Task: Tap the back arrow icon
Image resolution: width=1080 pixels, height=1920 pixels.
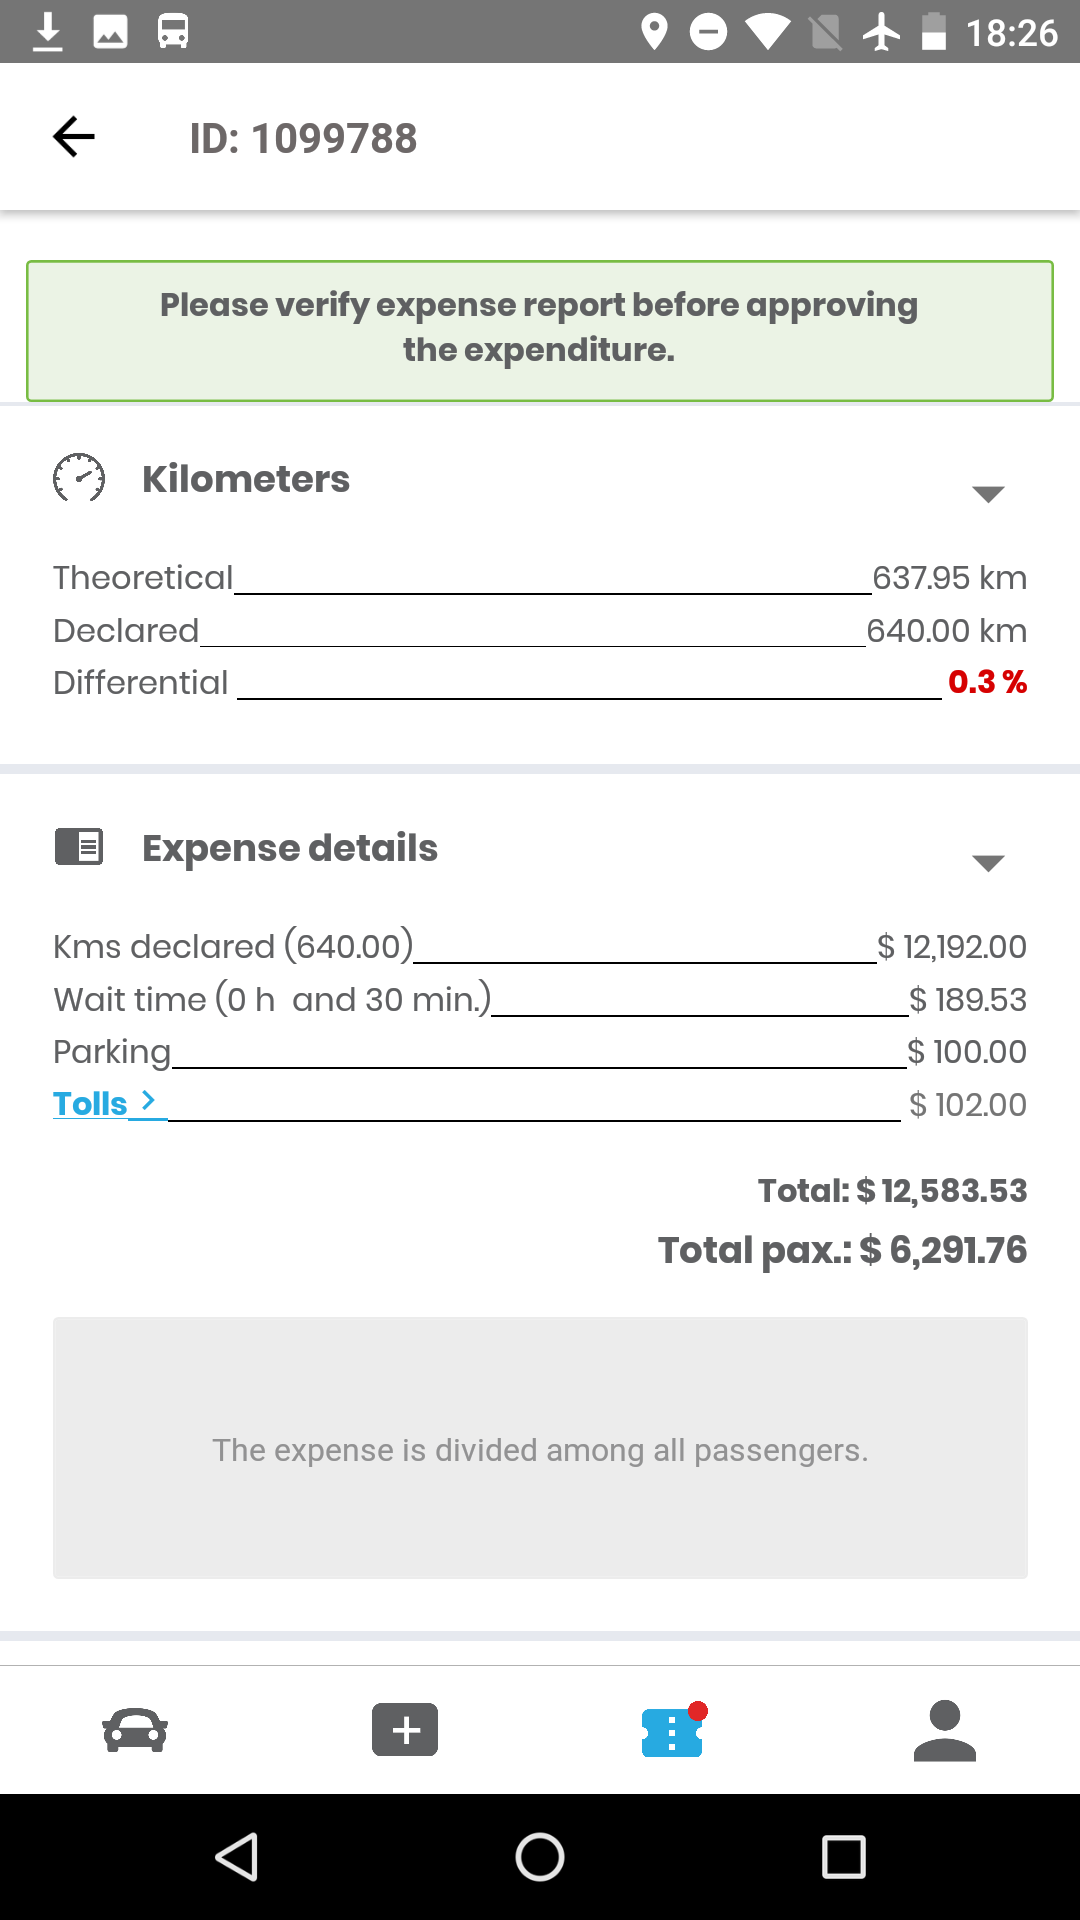Action: pyautogui.click(x=74, y=137)
